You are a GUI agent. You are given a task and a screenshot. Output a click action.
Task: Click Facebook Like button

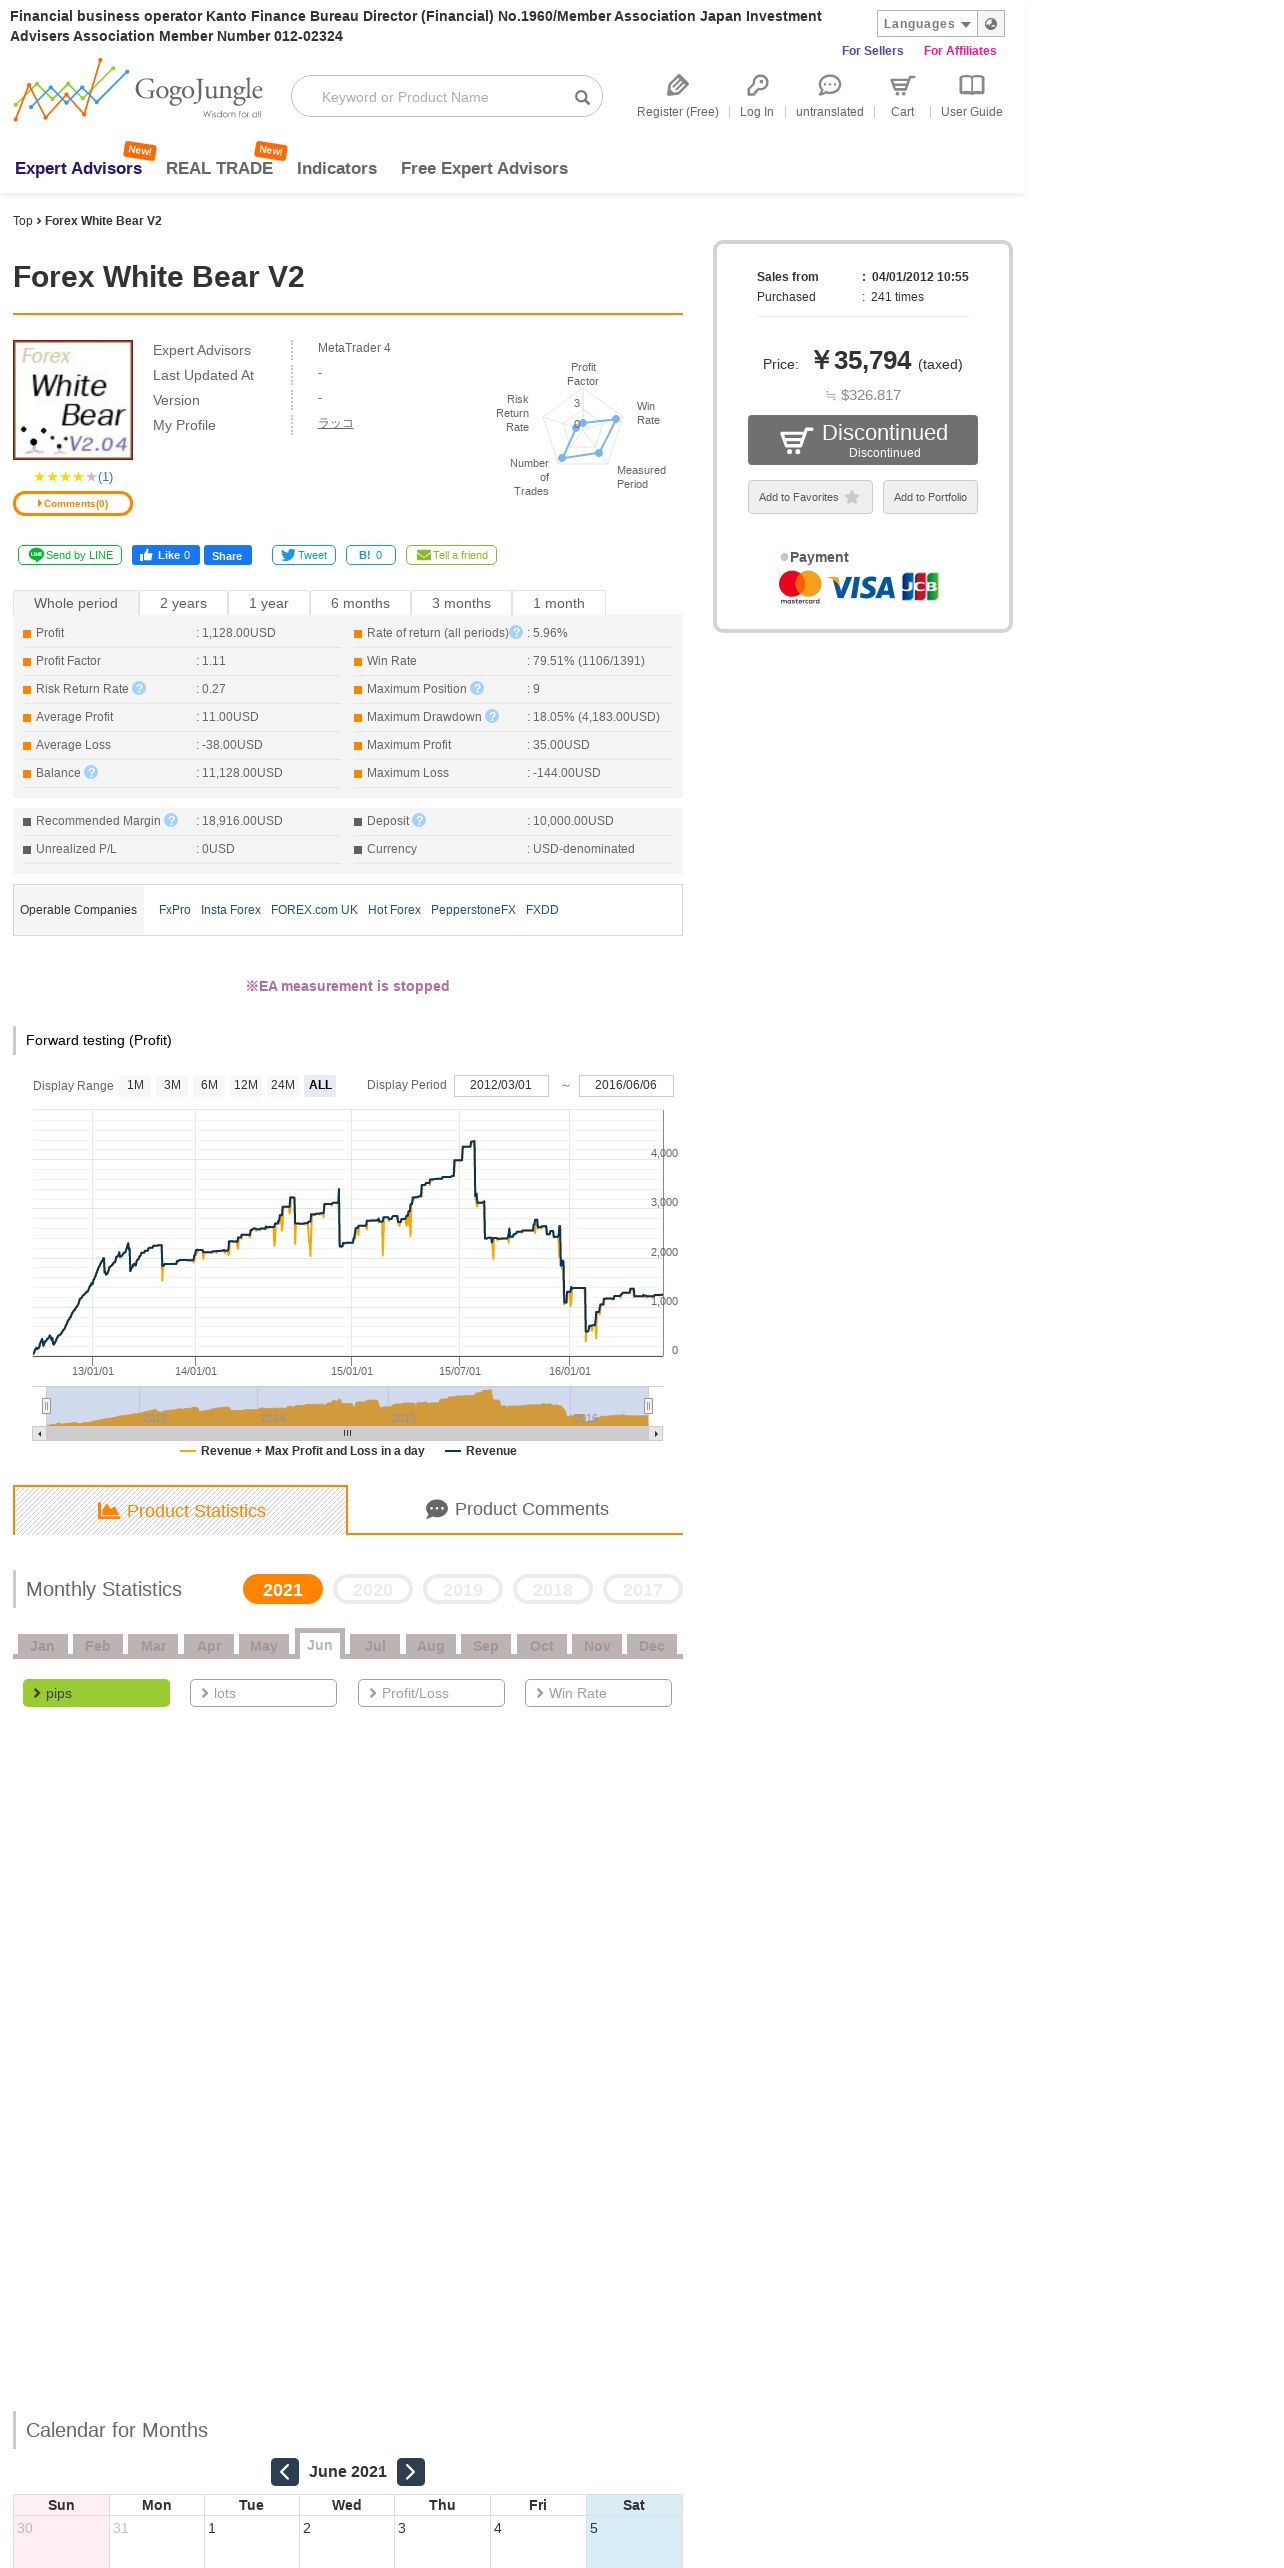coord(165,555)
